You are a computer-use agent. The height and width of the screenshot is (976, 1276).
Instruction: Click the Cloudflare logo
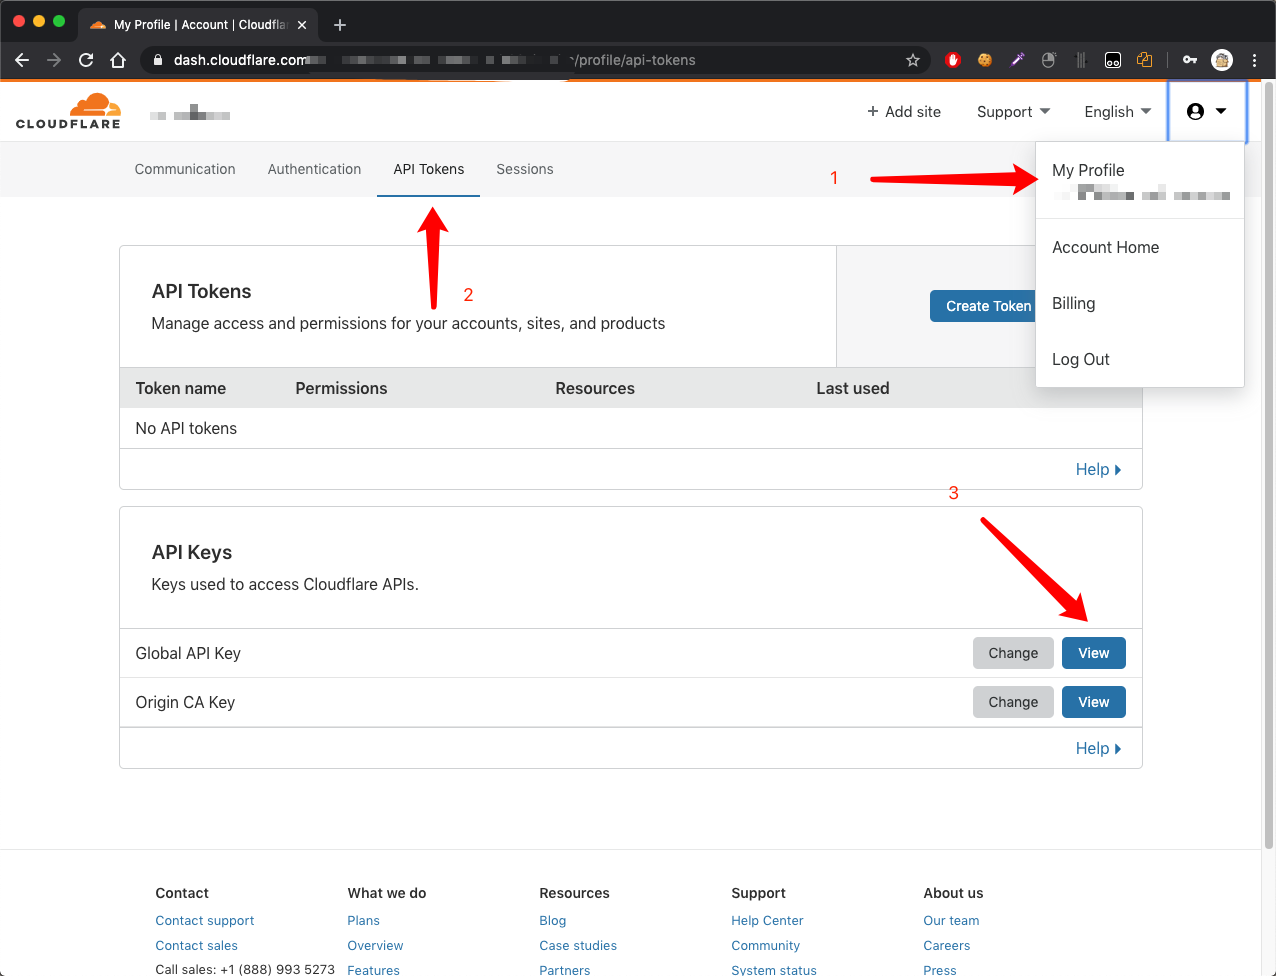pos(68,111)
